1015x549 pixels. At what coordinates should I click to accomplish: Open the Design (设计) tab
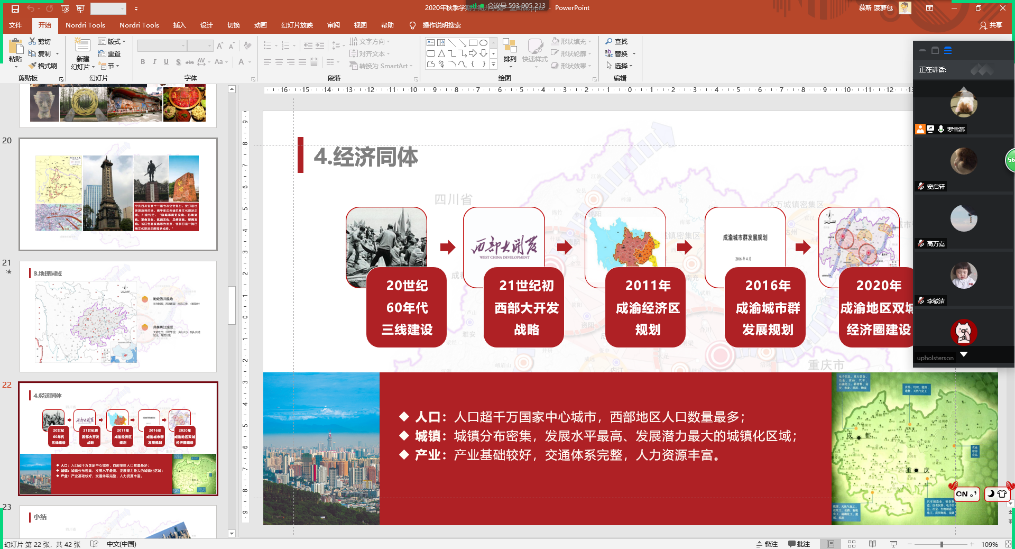206,25
